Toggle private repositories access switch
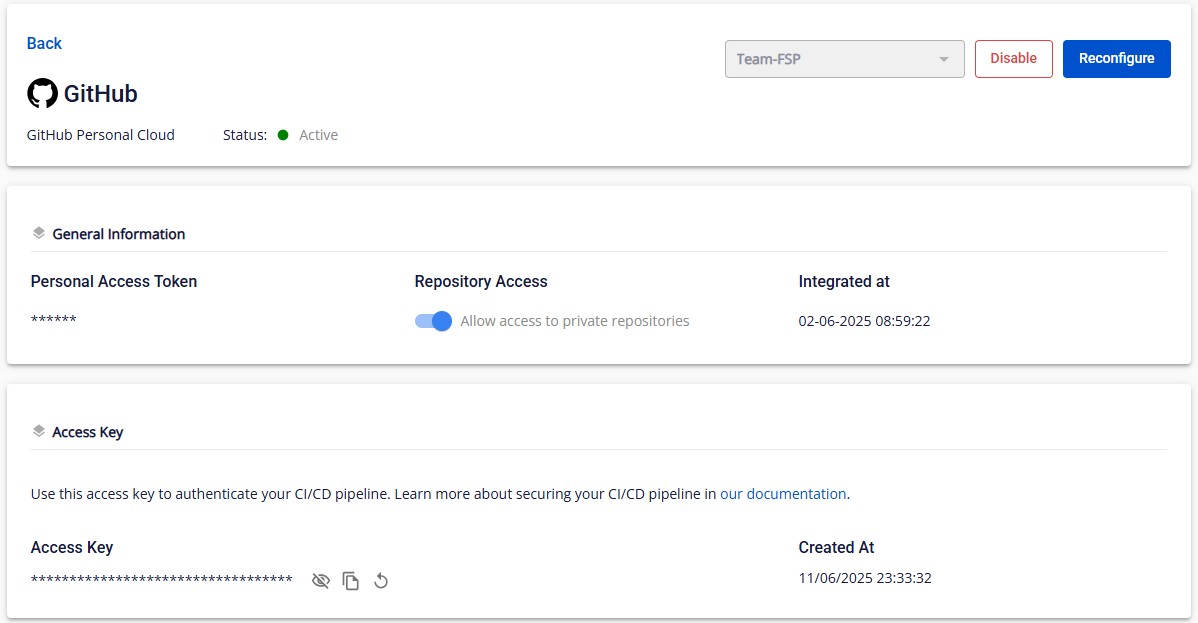Screen dimensions: 1198x623 click(x=433, y=321)
